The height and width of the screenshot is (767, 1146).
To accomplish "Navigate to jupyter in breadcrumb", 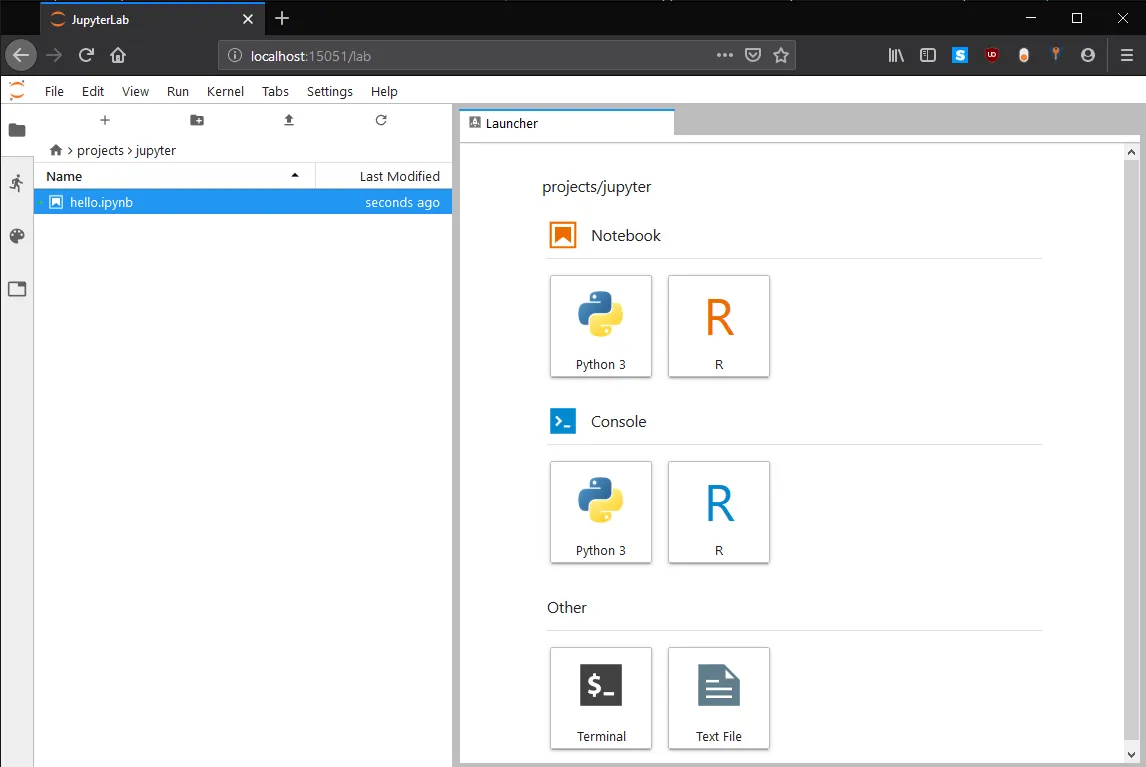I will (156, 150).
